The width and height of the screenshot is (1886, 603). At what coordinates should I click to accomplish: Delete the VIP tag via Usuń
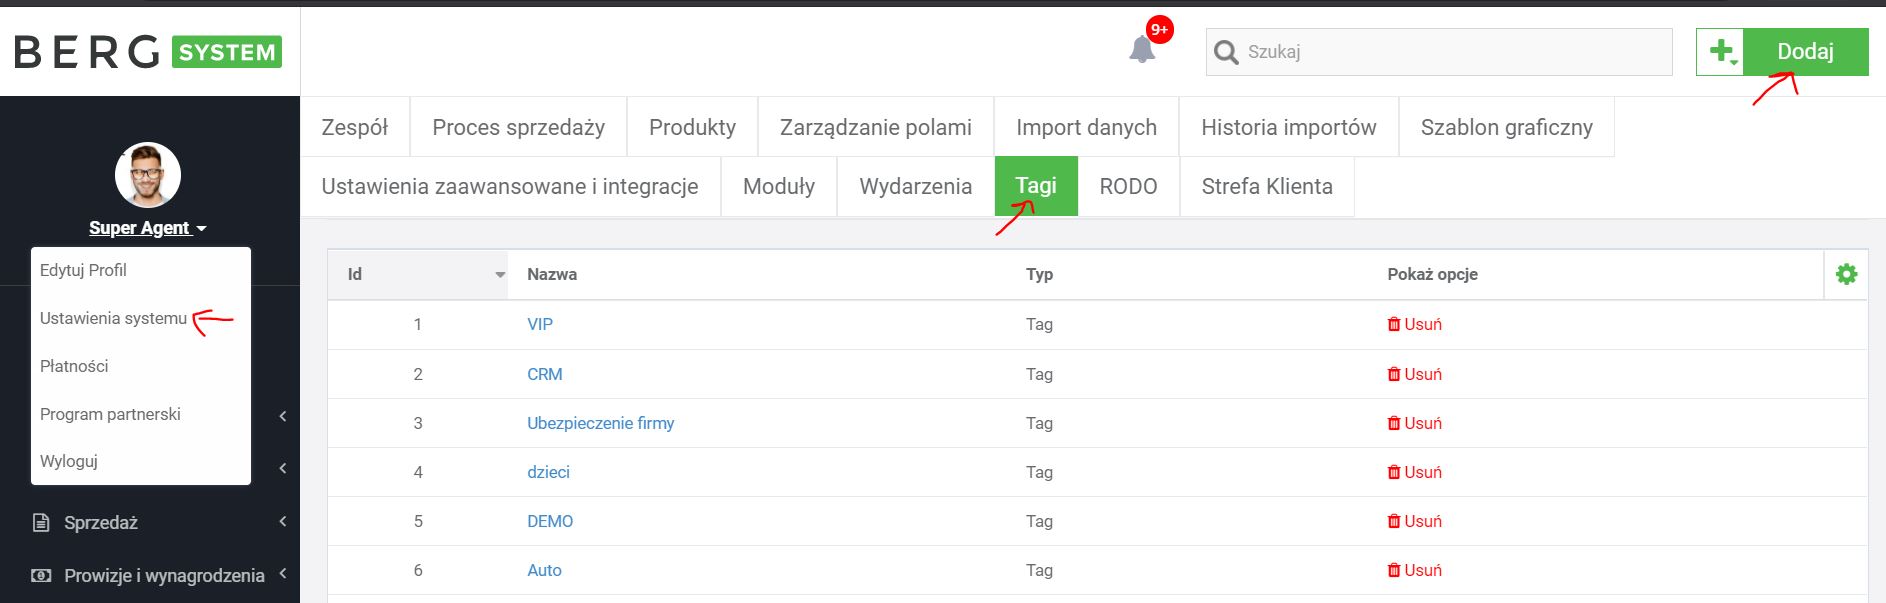[x=1414, y=324]
